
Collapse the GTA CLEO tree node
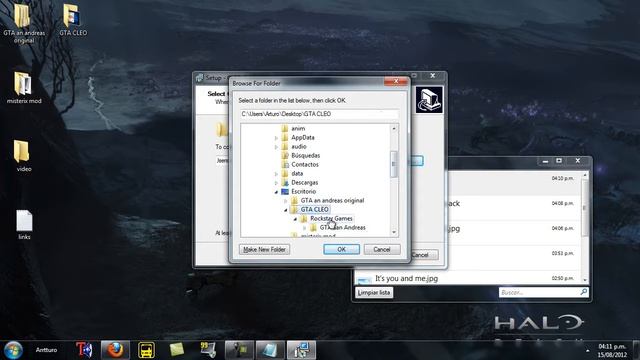click(x=286, y=210)
